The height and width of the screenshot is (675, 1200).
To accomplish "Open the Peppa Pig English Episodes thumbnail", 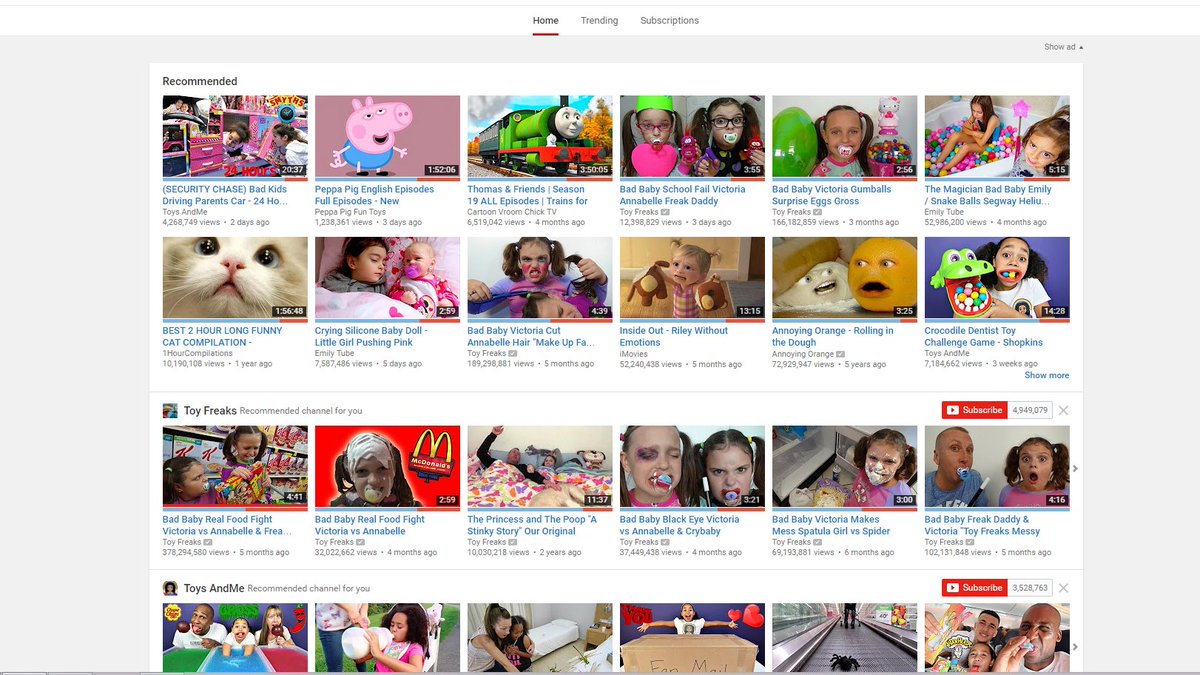I will (387, 137).
